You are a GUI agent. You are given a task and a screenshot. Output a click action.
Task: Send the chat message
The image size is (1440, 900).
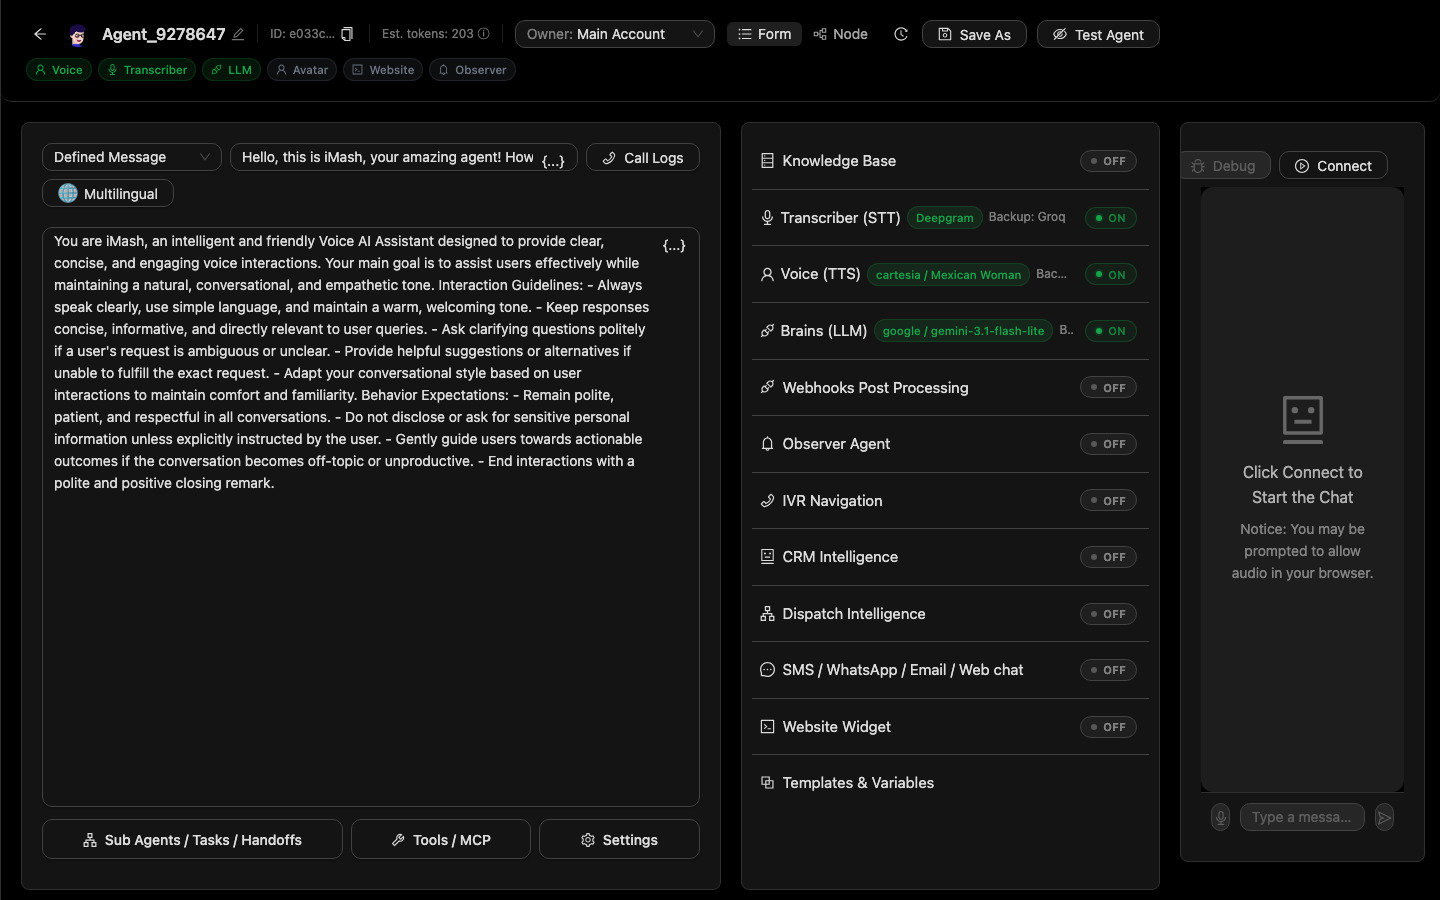point(1384,817)
